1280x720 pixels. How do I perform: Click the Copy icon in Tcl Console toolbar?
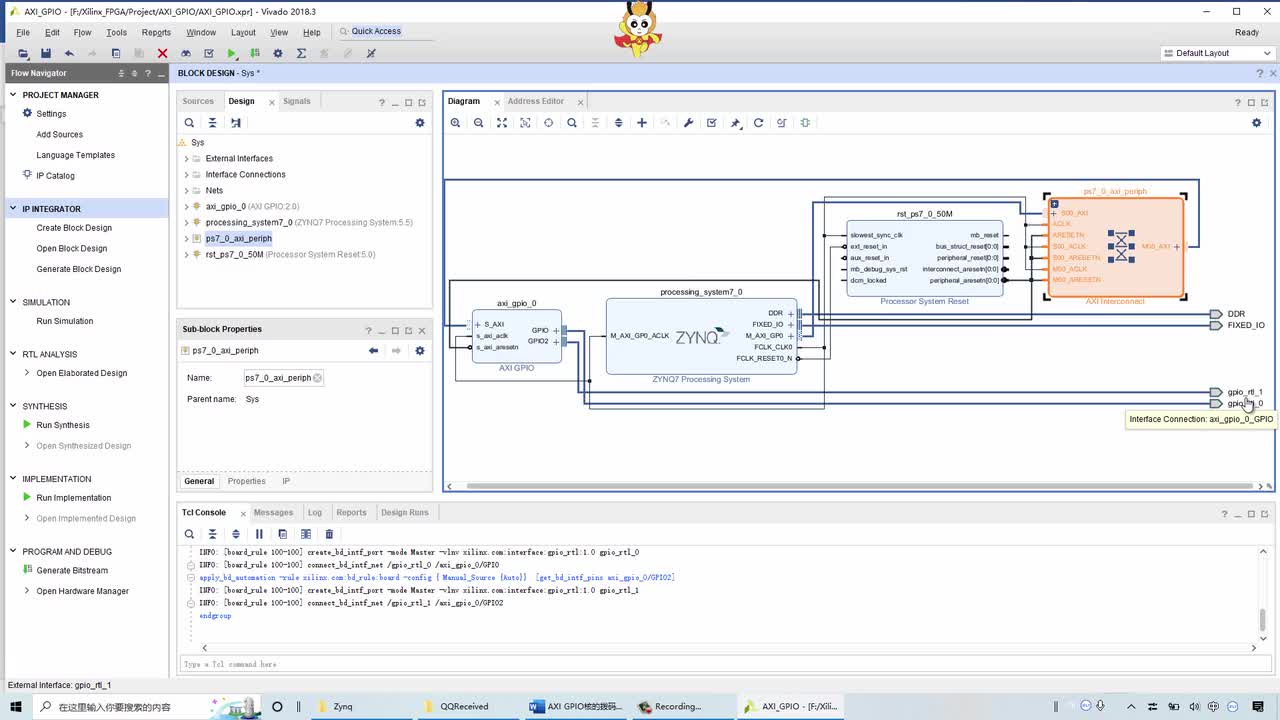282,534
